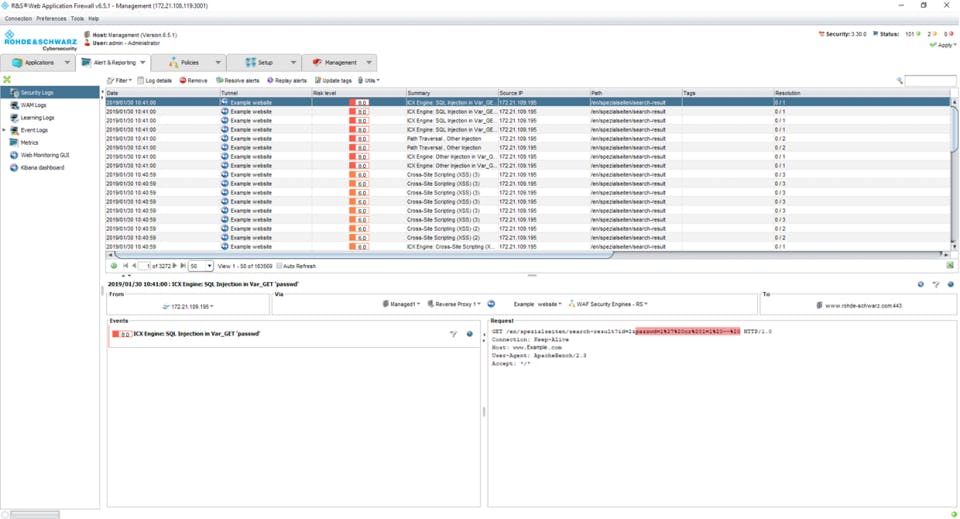Viewport: 960px width, 519px height.
Task: Go to previous page of logs
Action: pyautogui.click(x=134, y=266)
